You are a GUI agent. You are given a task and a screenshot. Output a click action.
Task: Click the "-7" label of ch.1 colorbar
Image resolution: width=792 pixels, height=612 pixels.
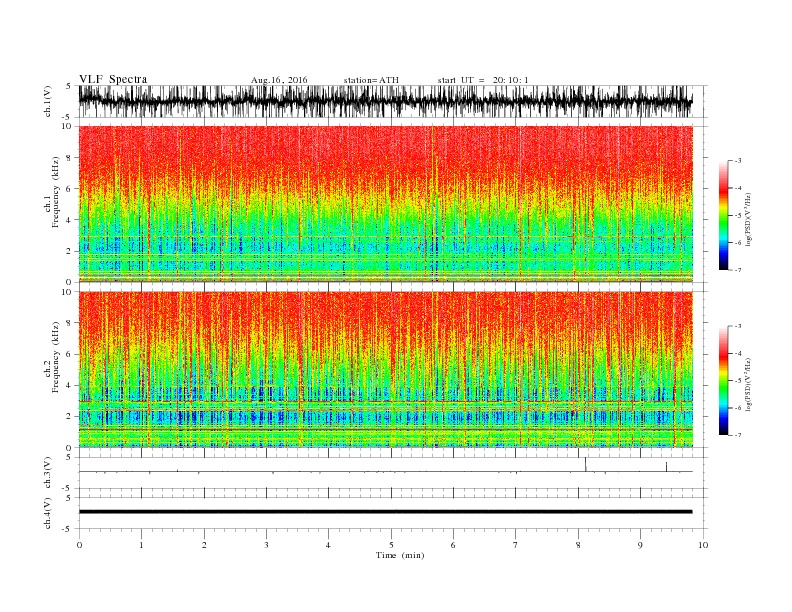pos(736,270)
